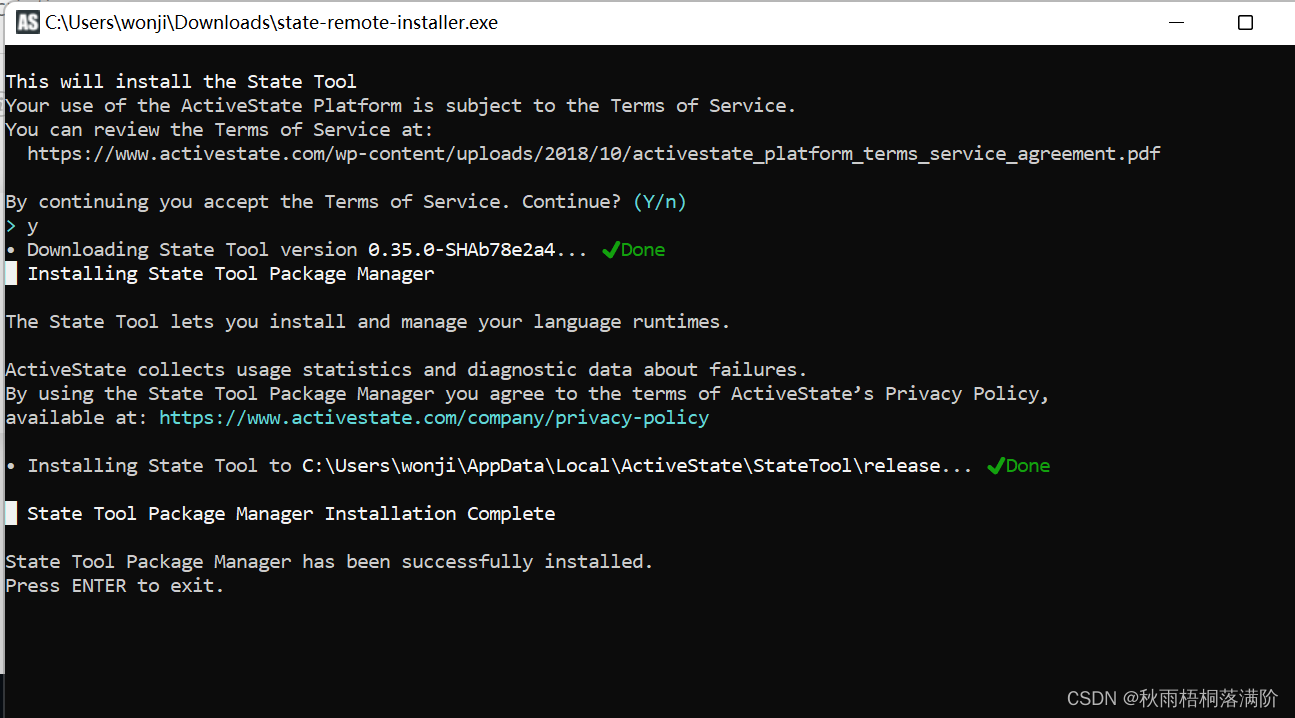Maximize the installer console window
Viewport: 1295px width, 718px height.
[x=1245, y=22]
